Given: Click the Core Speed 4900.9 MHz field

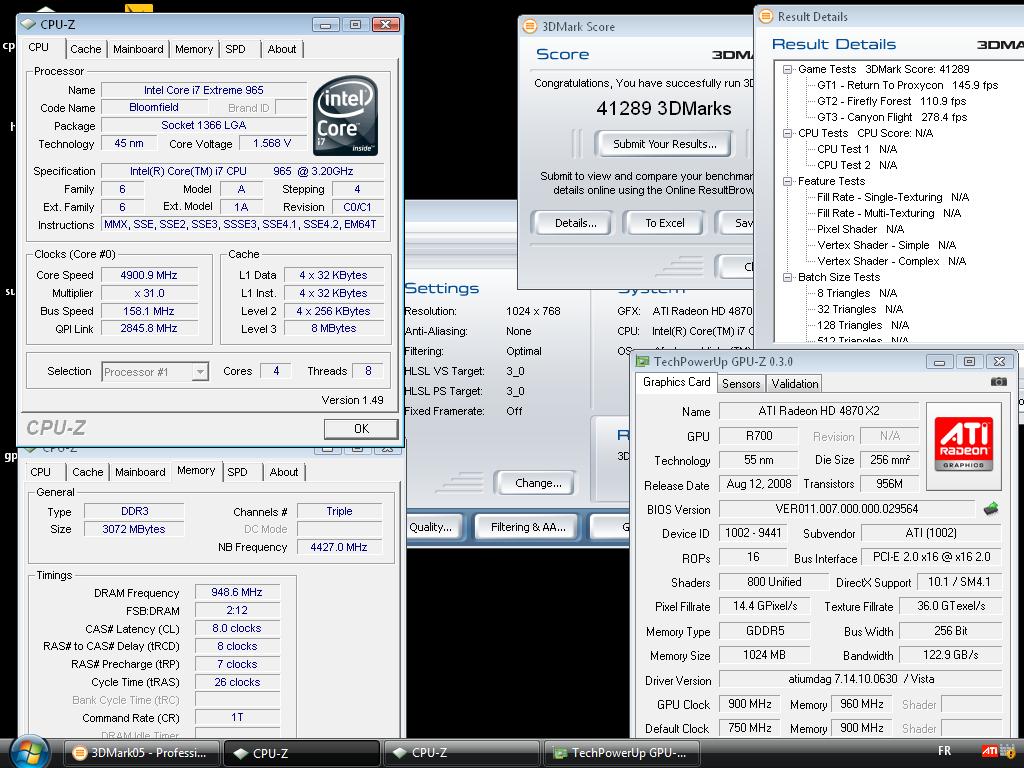Looking at the screenshot, I should coord(149,276).
